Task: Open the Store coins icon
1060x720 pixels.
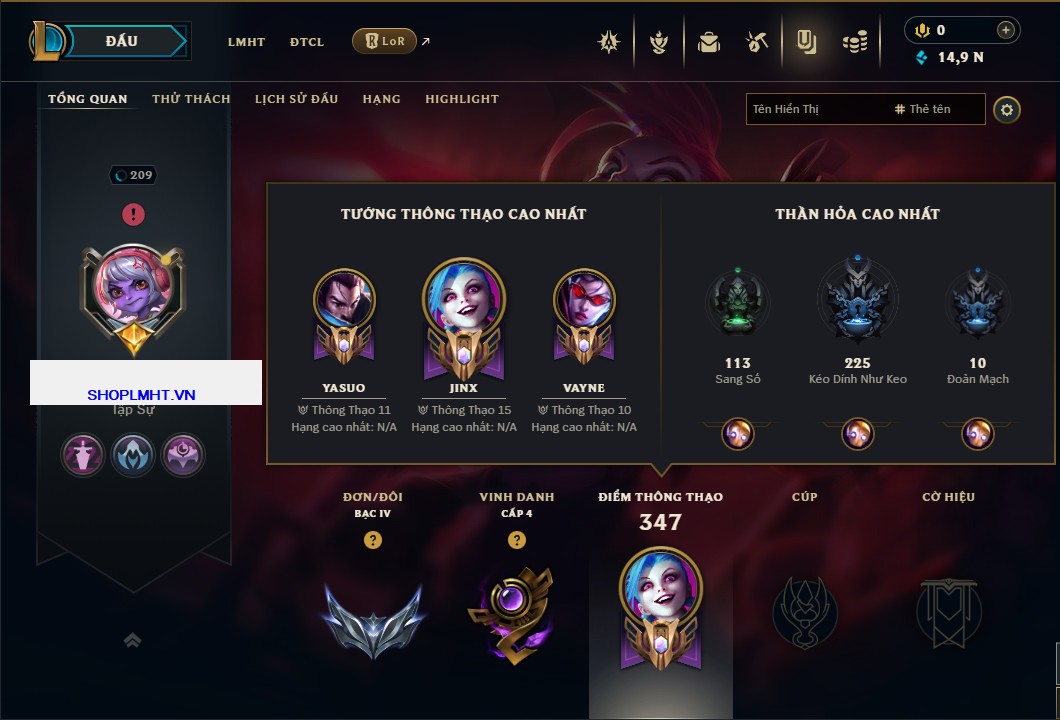Action: pos(855,42)
